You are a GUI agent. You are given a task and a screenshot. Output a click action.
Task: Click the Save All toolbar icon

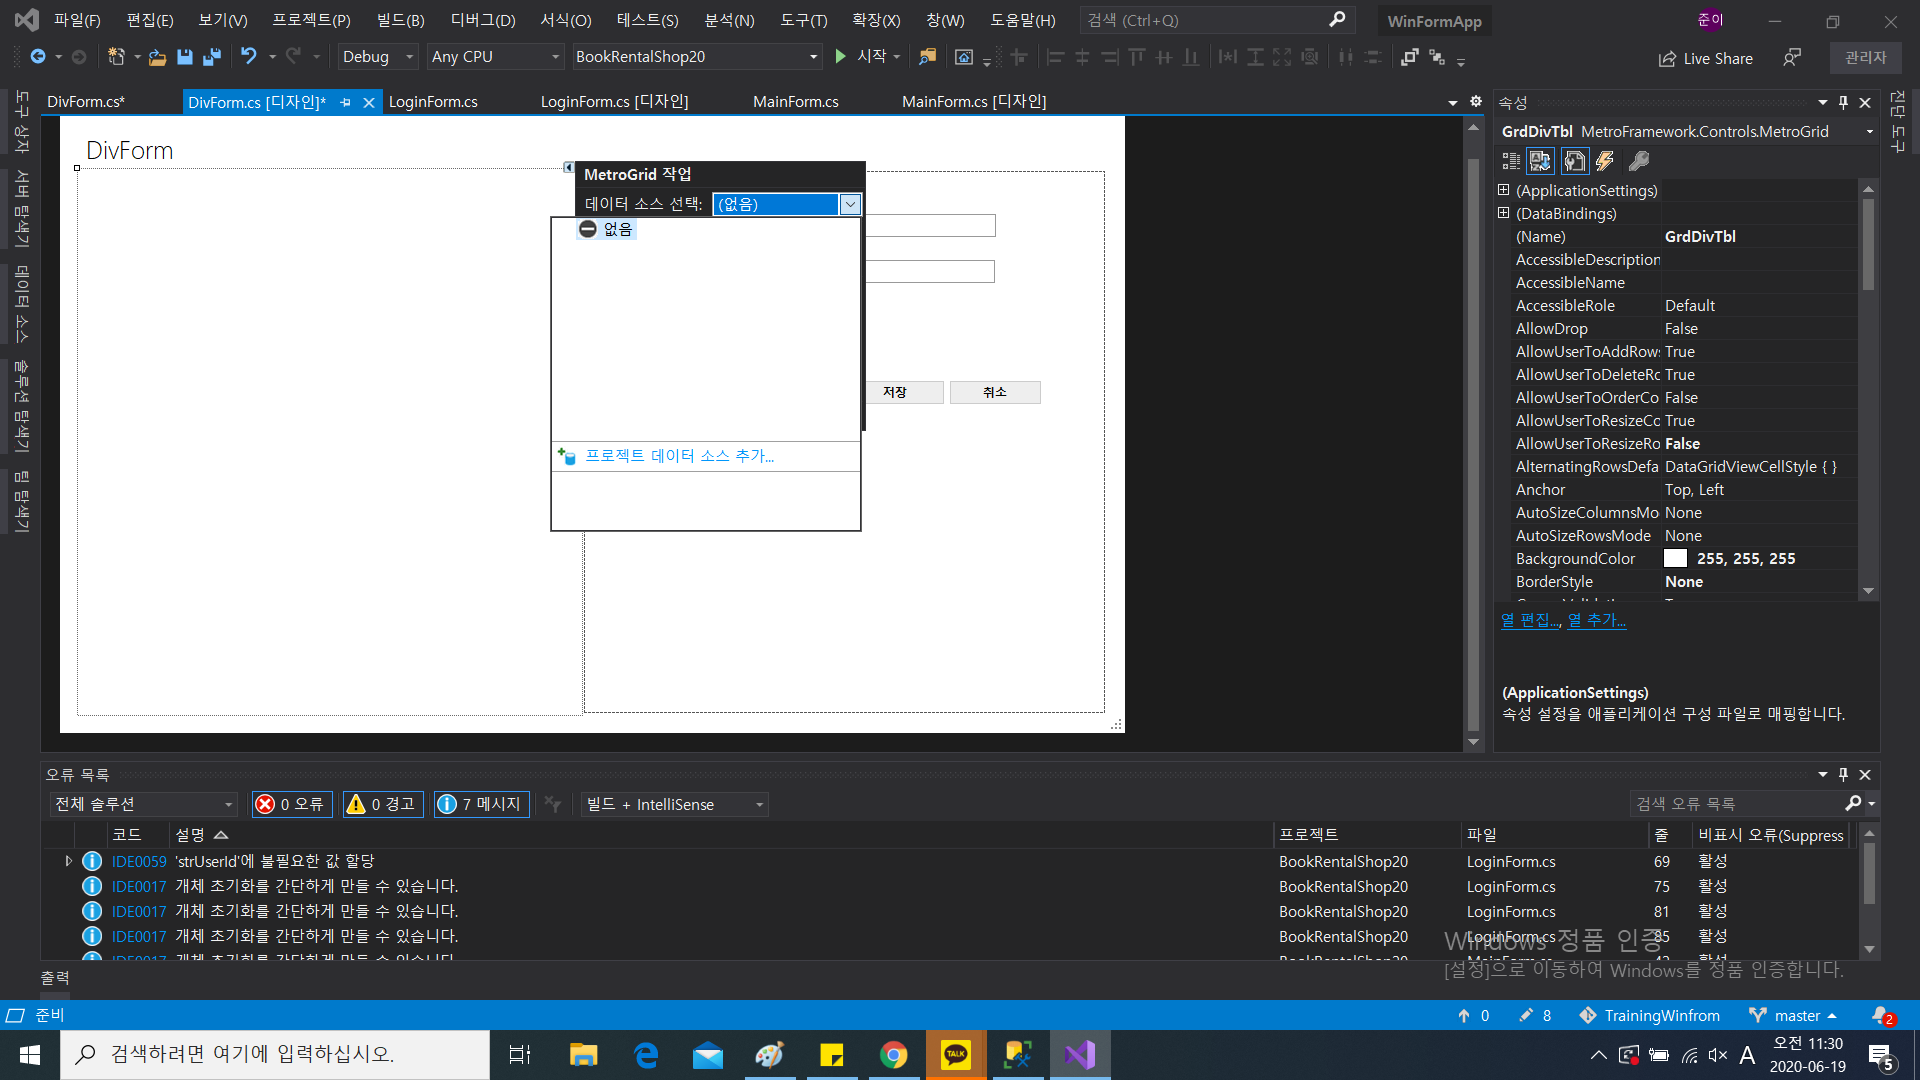212,57
